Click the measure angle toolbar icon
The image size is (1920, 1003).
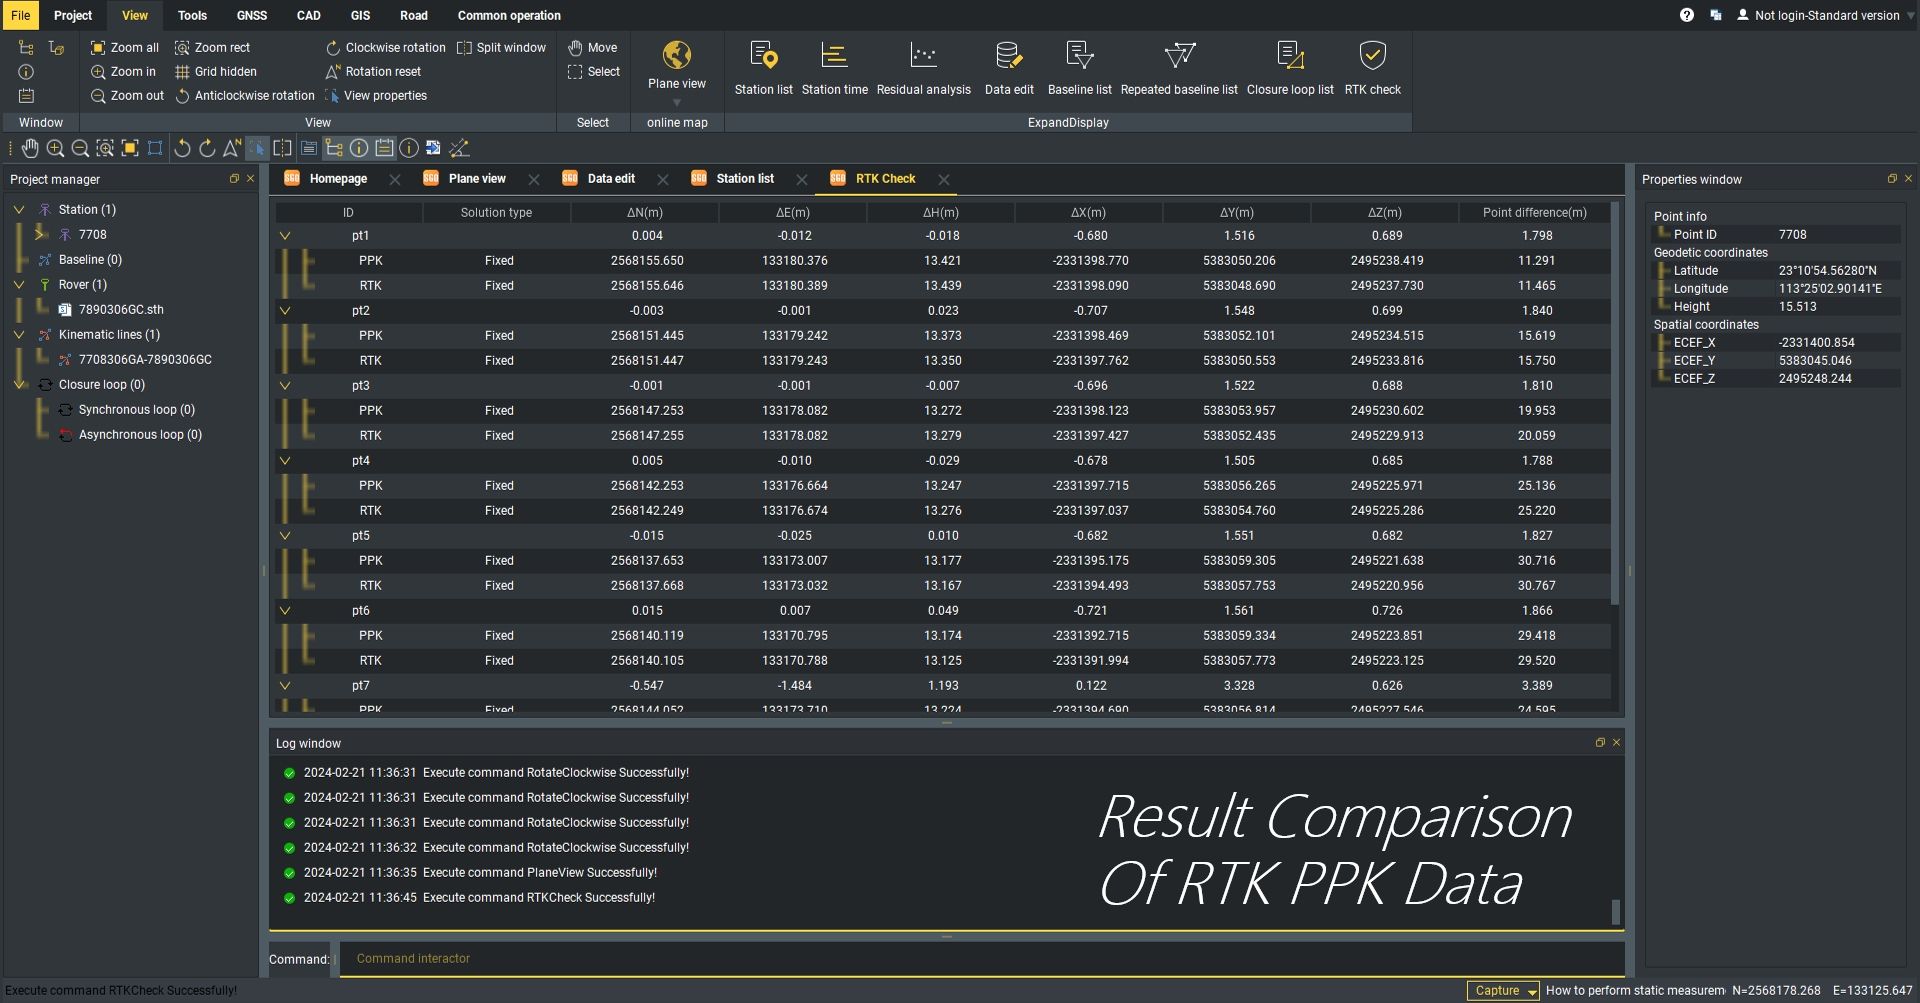point(459,148)
